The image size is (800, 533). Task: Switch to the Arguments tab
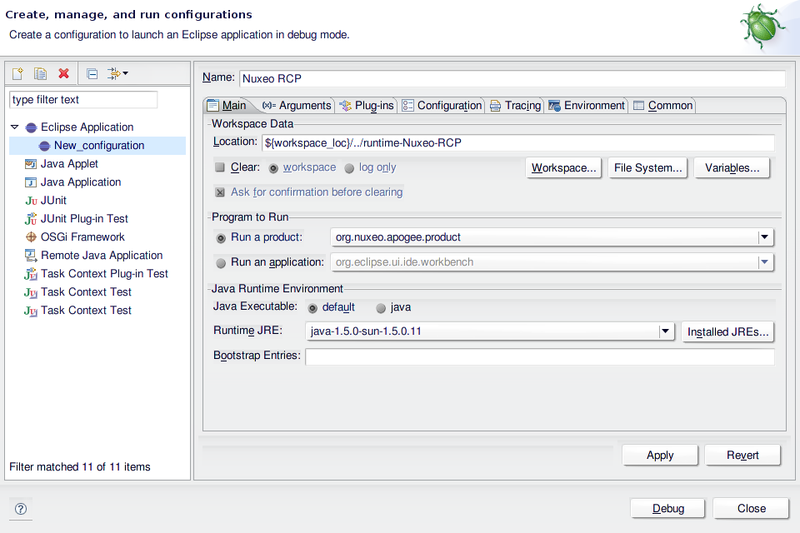coord(296,106)
